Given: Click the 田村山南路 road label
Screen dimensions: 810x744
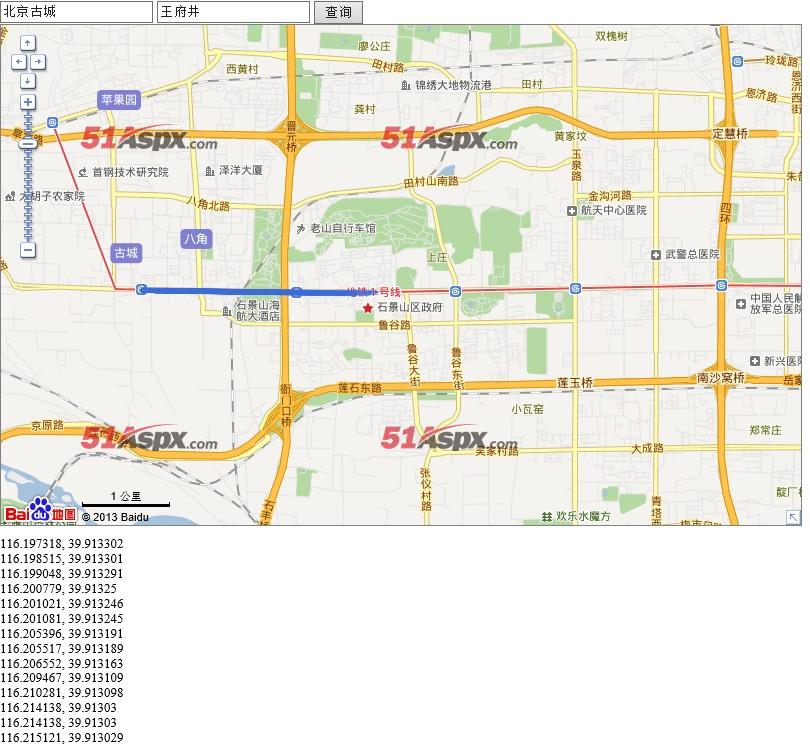Looking at the screenshot, I should pos(431,181).
